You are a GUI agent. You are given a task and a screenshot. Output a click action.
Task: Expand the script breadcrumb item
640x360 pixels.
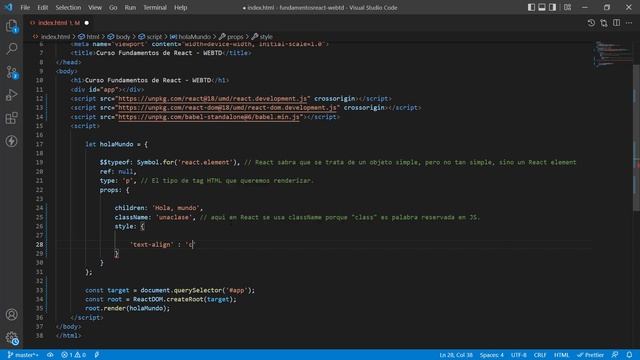[x=150, y=37]
